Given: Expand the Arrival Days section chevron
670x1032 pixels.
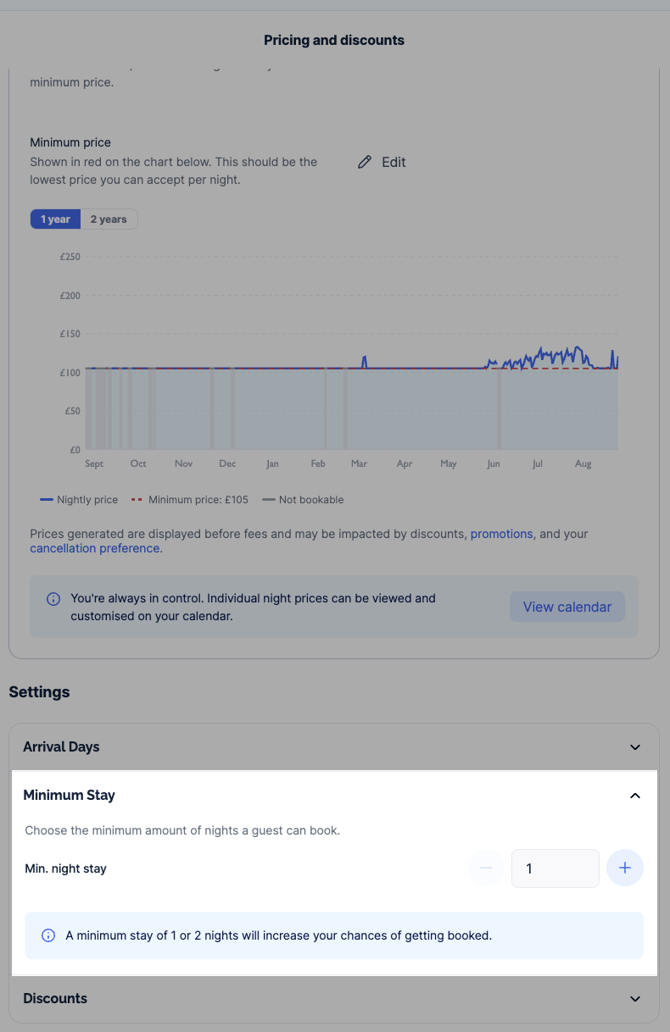Looking at the screenshot, I should tap(635, 747).
